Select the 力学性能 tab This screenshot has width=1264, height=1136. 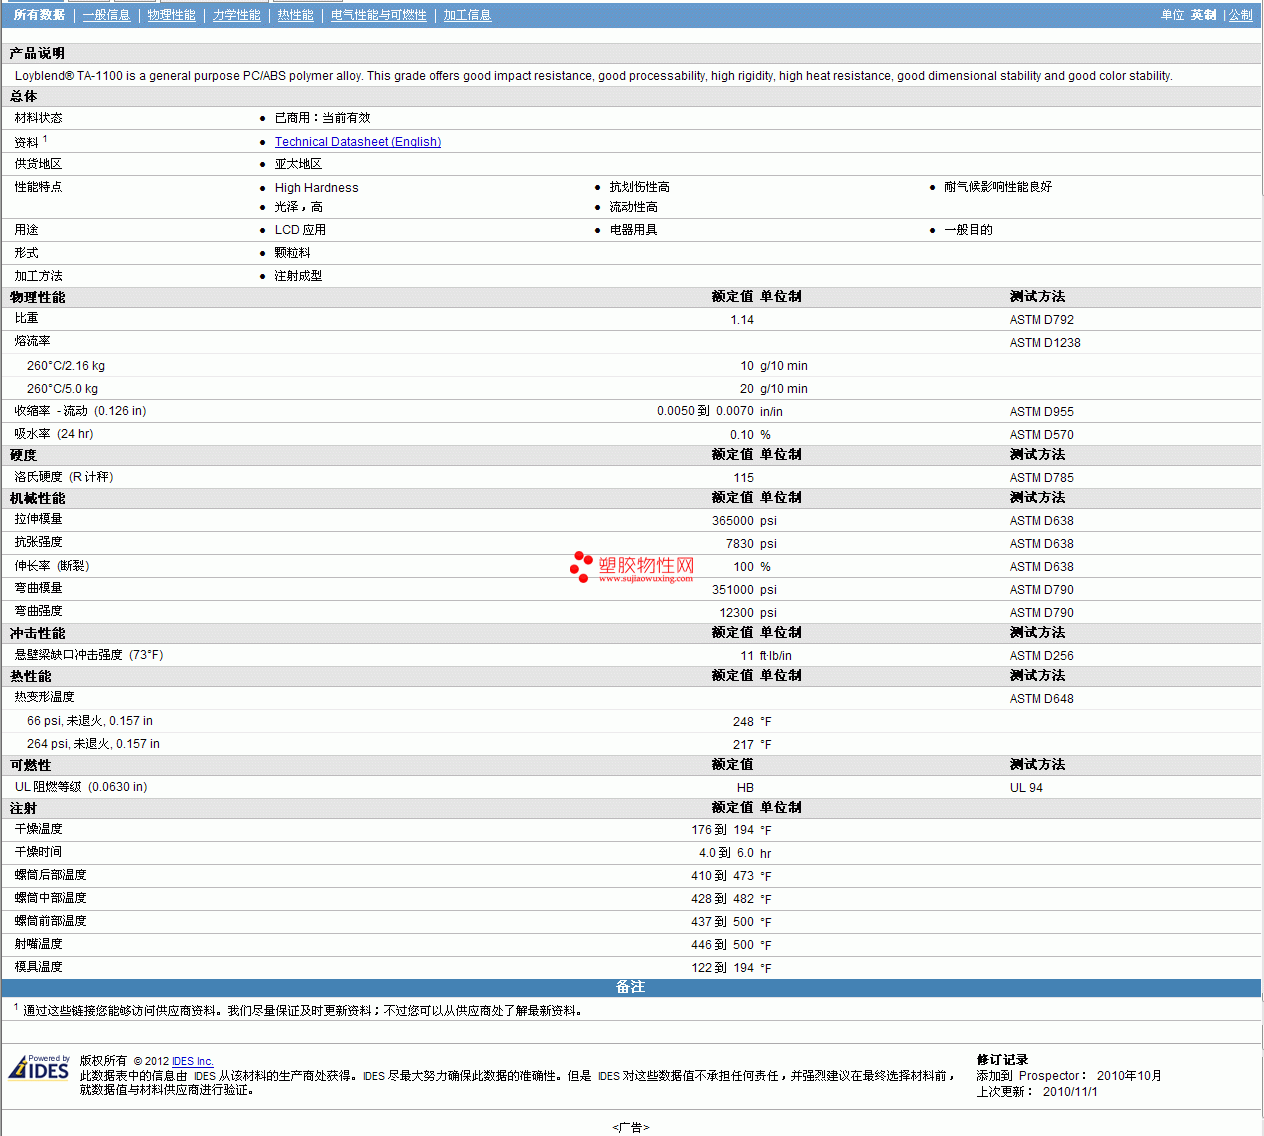point(236,15)
